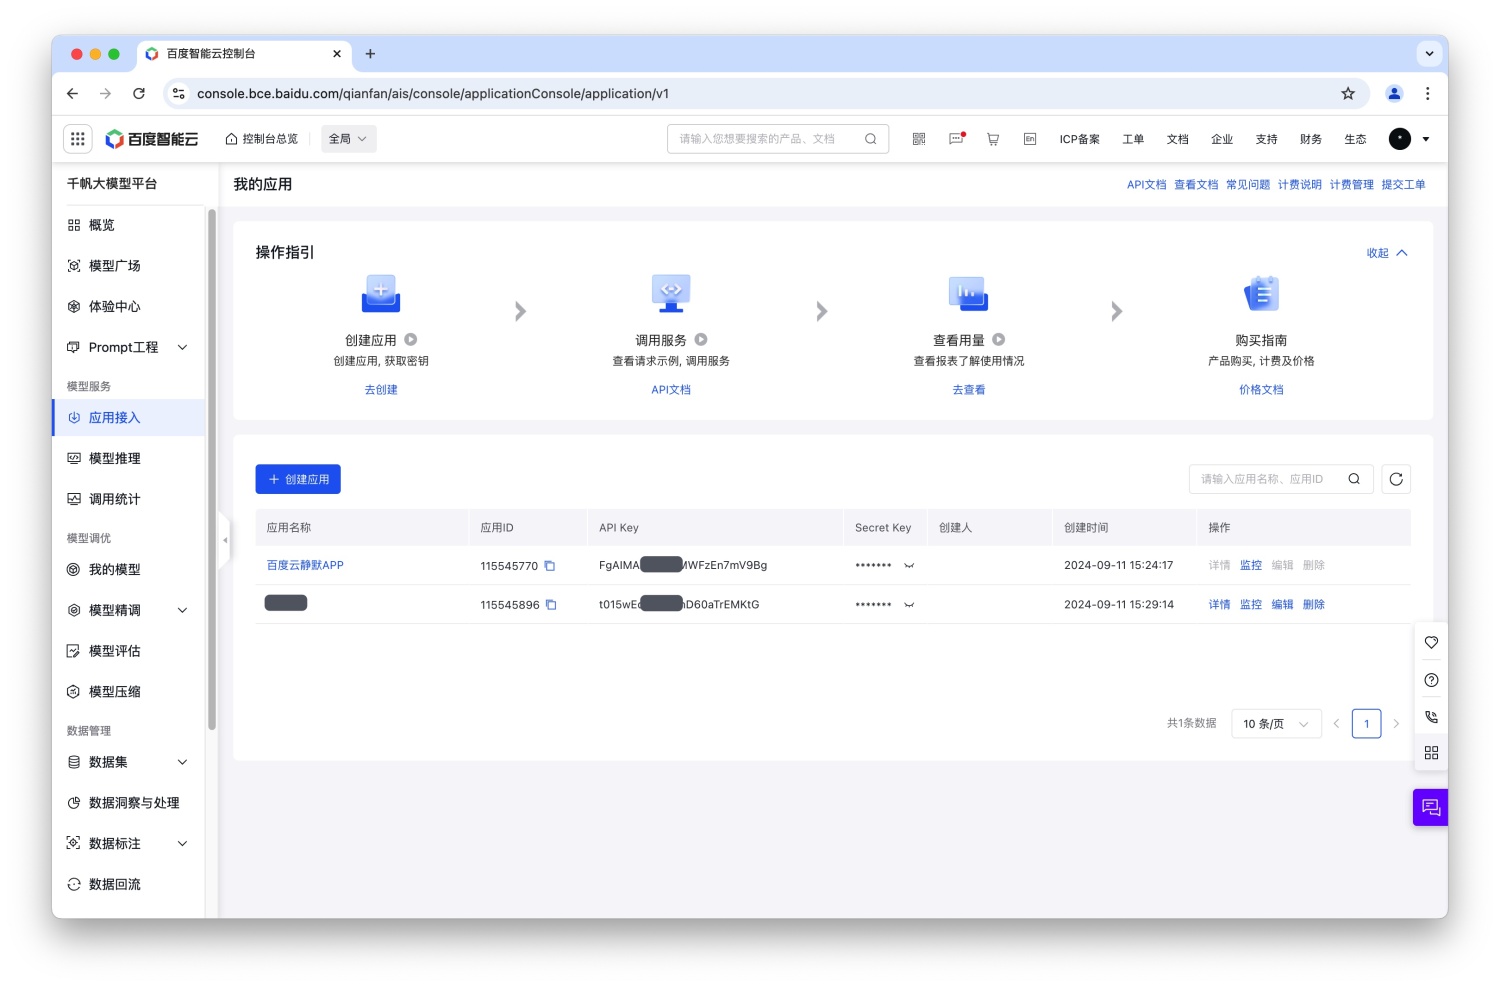Open the shopping cart icon

(x=993, y=139)
